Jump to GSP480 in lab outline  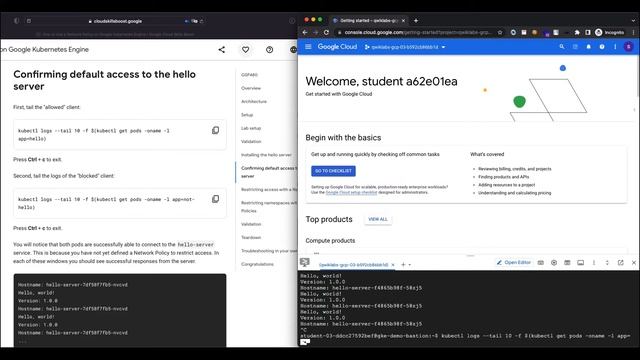coord(249,75)
